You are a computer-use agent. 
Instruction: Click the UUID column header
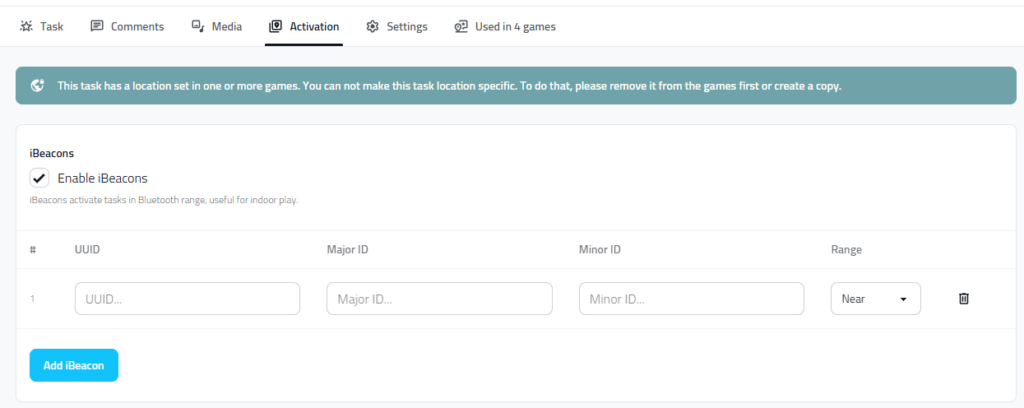pyautogui.click(x=87, y=249)
